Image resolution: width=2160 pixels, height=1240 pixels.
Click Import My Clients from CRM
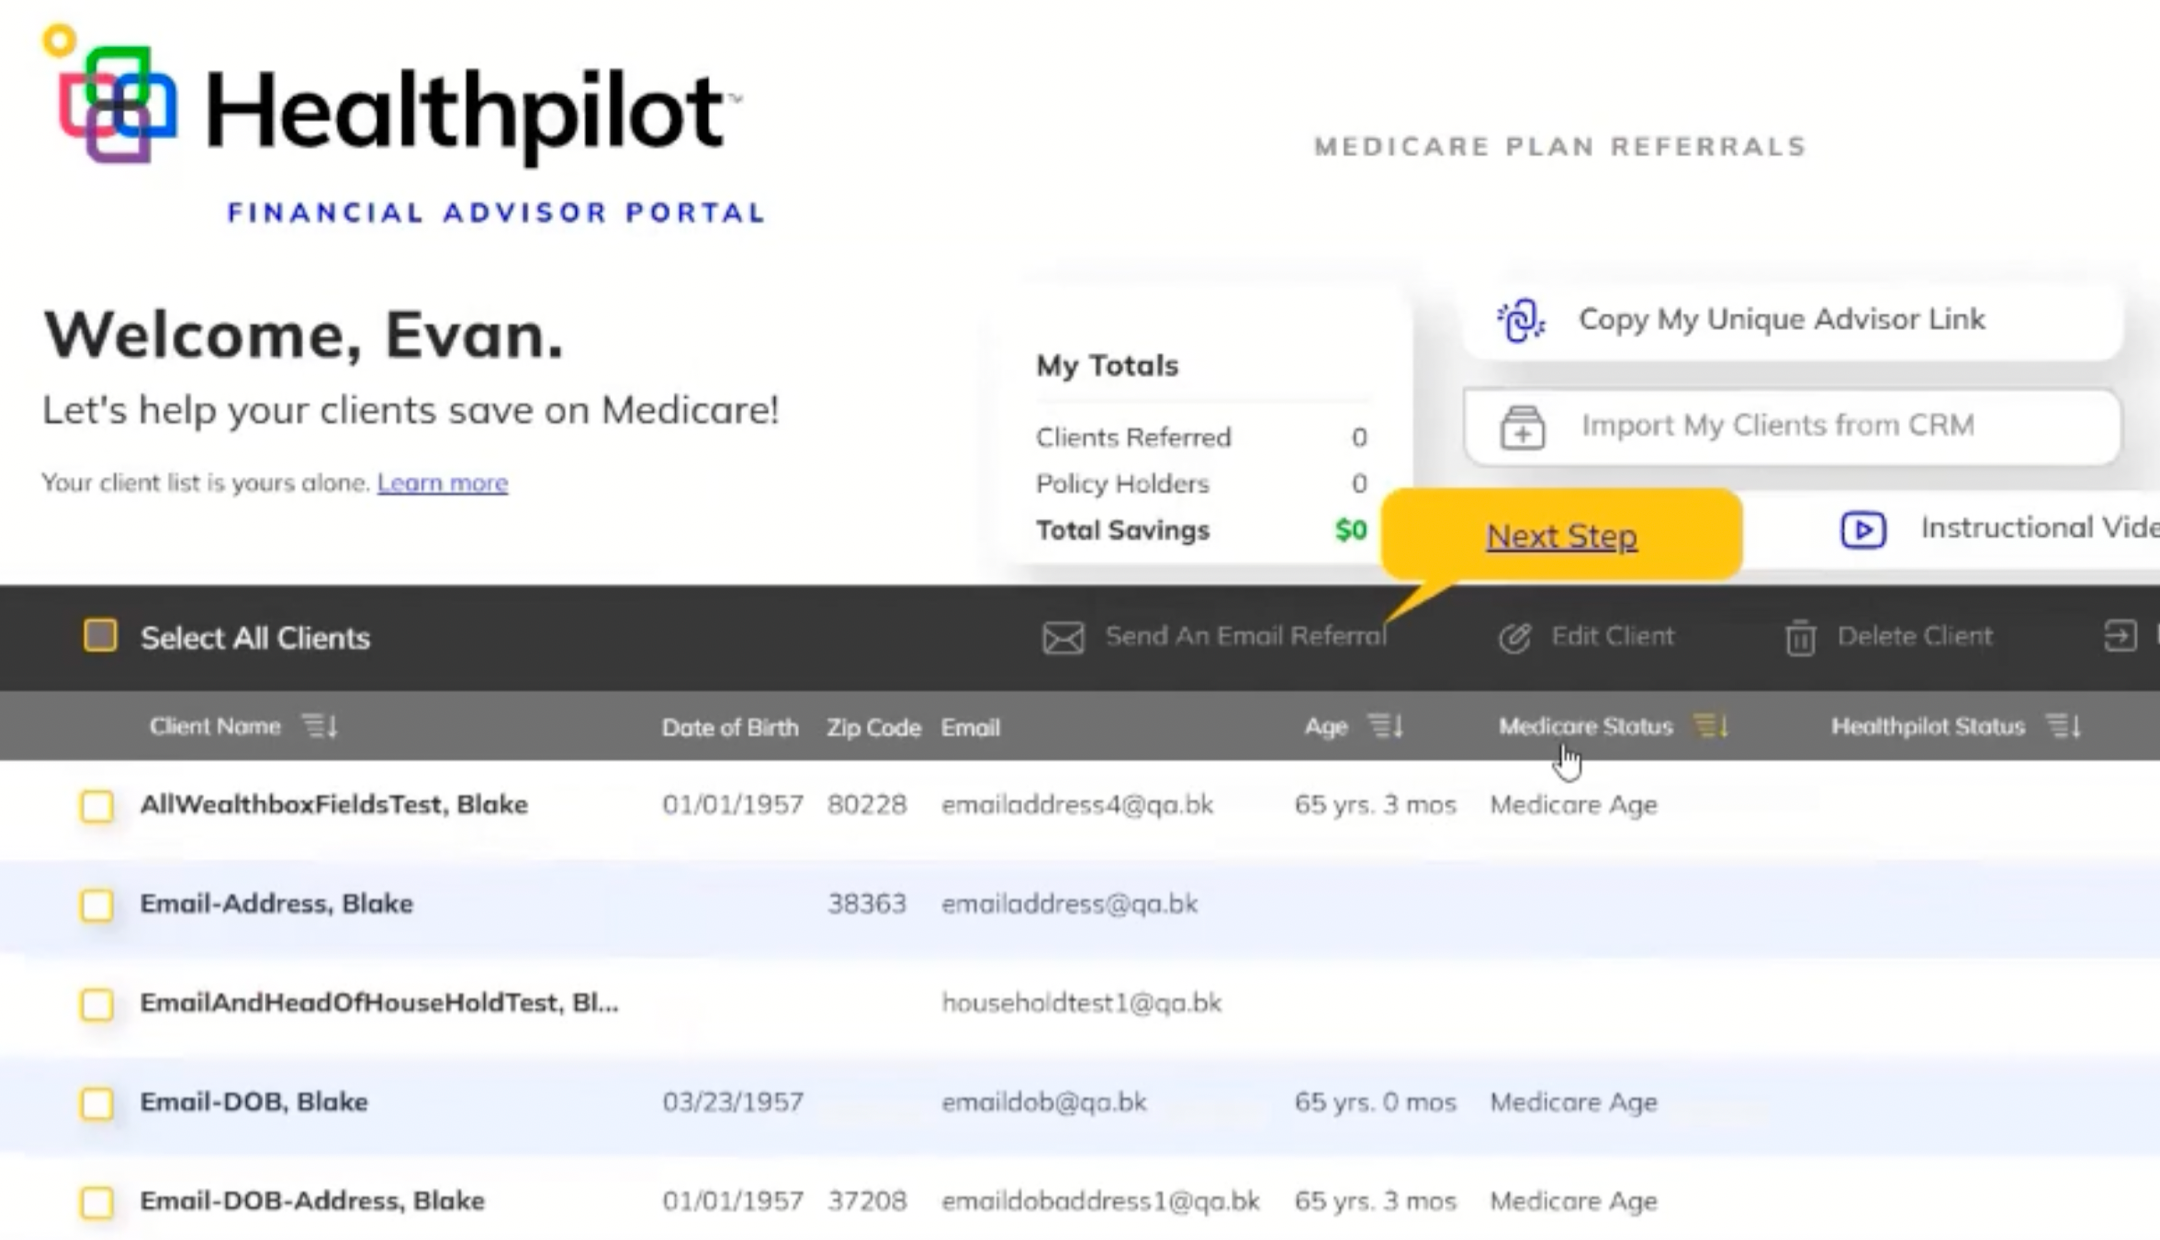tap(1792, 426)
